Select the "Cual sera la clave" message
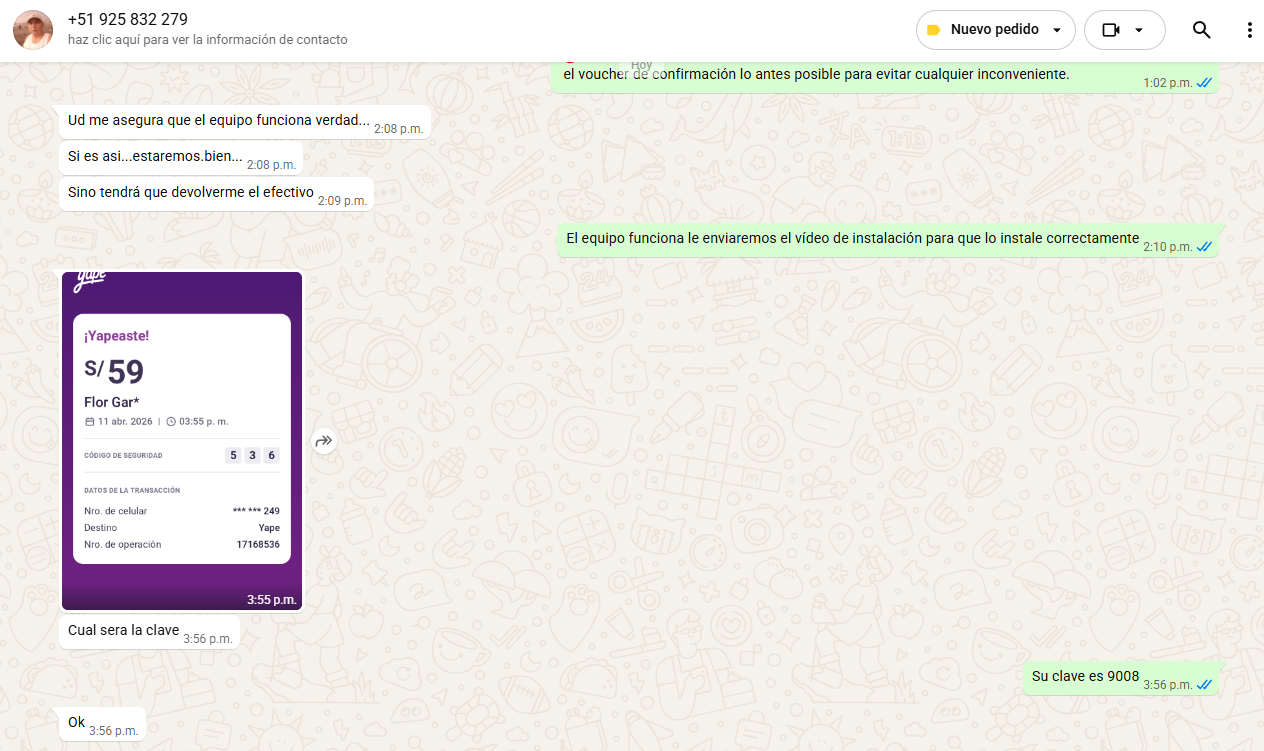 [124, 631]
